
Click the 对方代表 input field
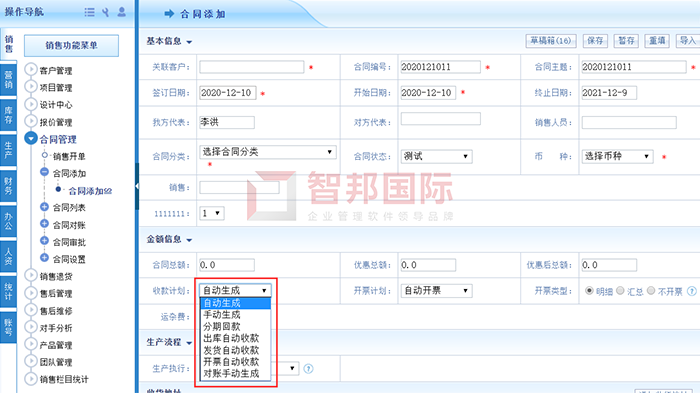[441, 118]
